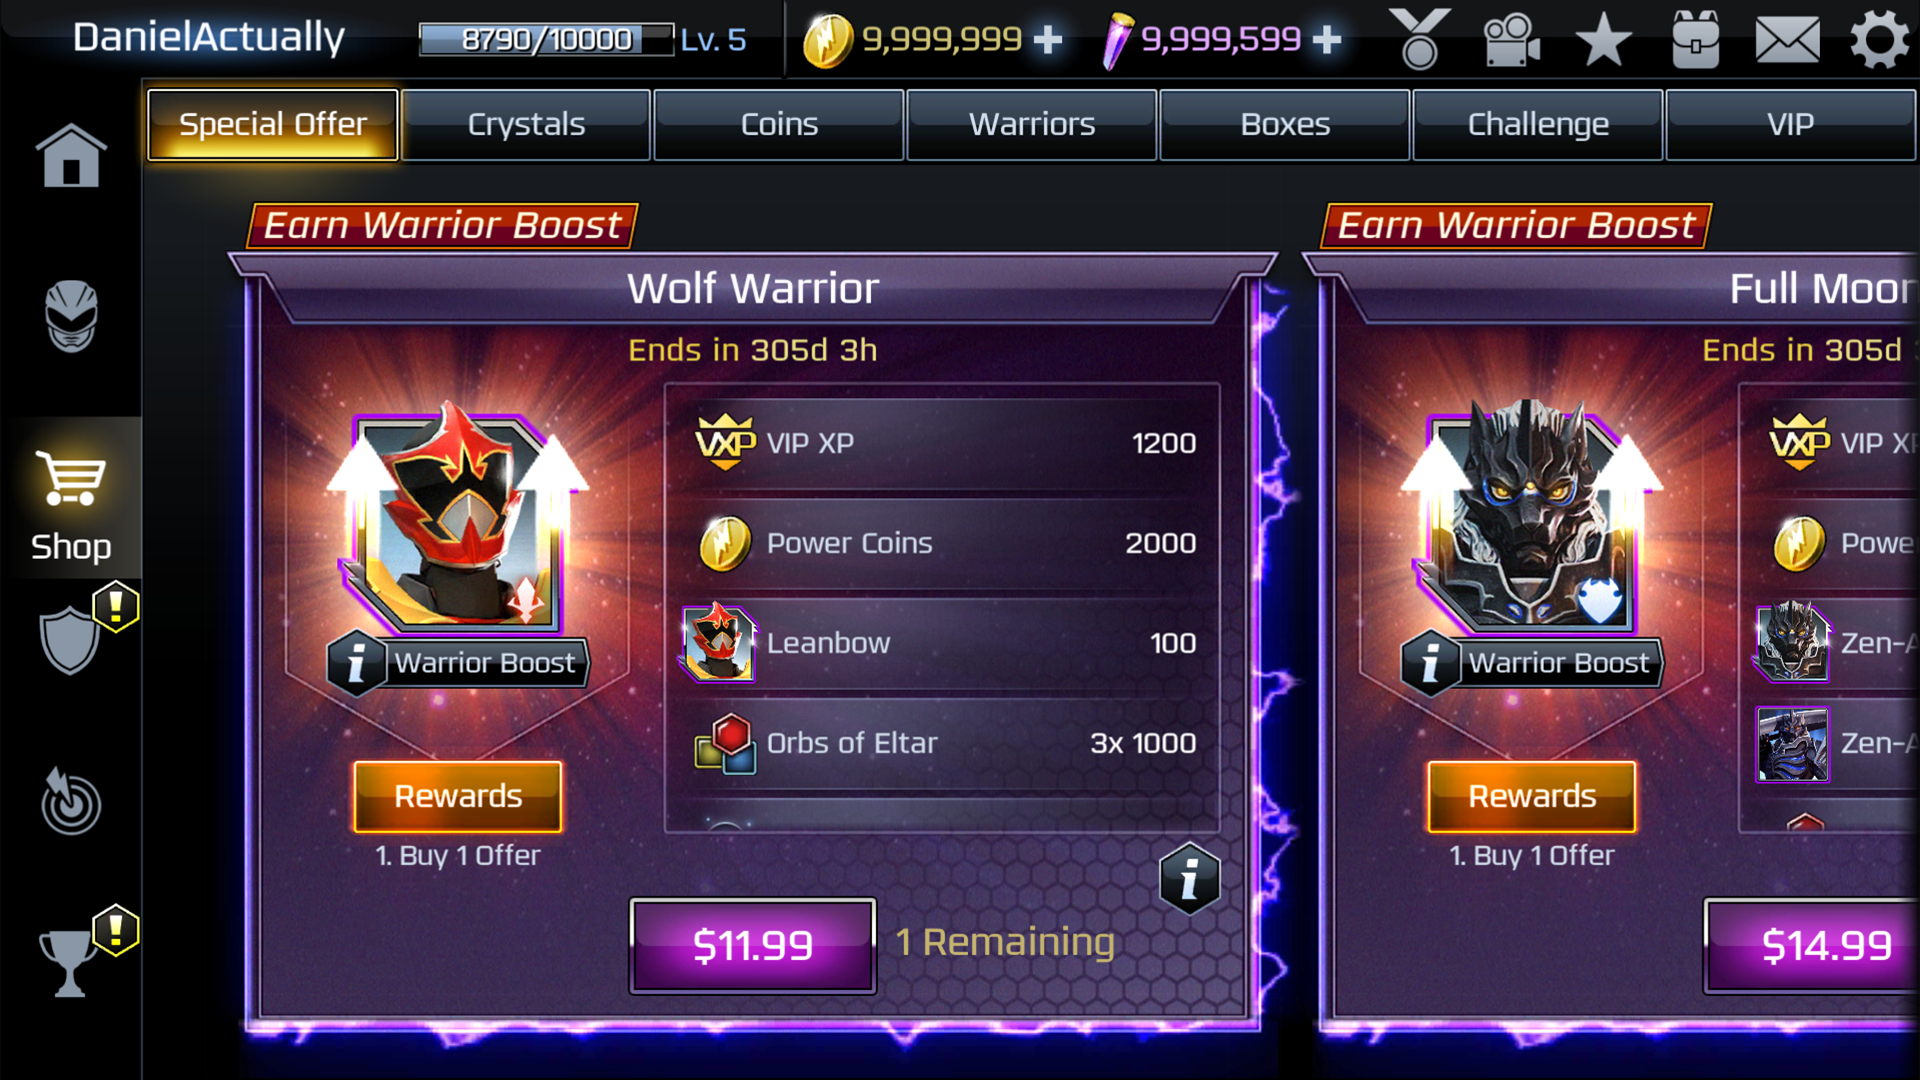Click Rewards button under Leanbow portrait
The height and width of the screenshot is (1080, 1920).
458,796
